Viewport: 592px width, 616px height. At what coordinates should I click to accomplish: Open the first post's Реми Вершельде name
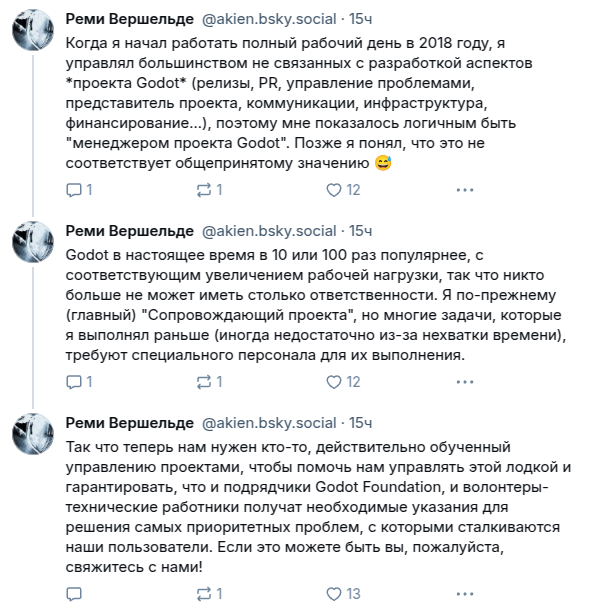coord(130,19)
